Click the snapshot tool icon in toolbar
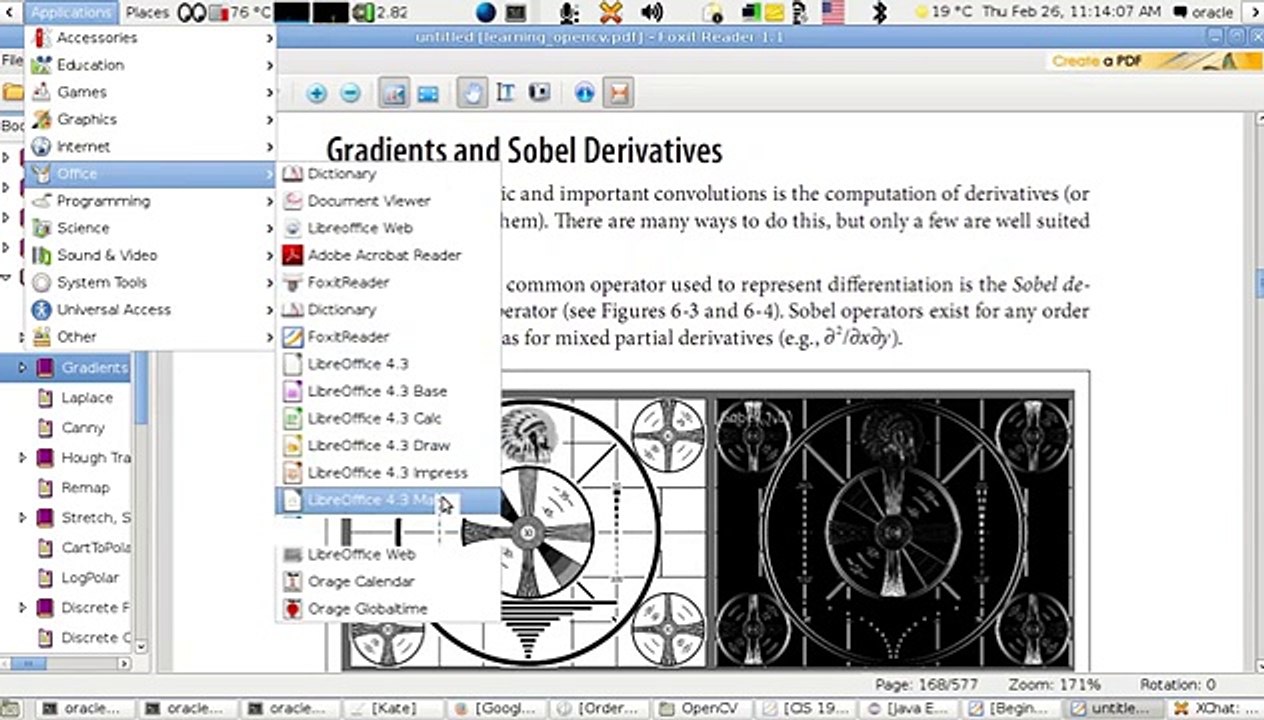The image size is (1264, 720). click(539, 94)
